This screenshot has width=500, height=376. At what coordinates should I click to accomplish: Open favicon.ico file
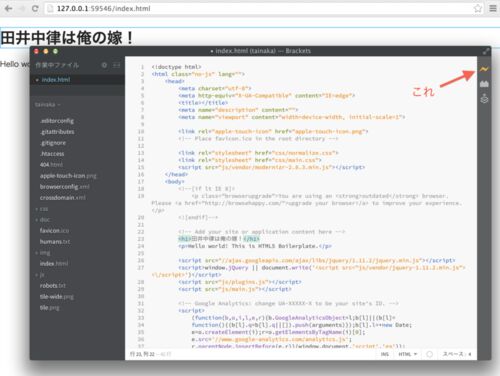(54, 231)
